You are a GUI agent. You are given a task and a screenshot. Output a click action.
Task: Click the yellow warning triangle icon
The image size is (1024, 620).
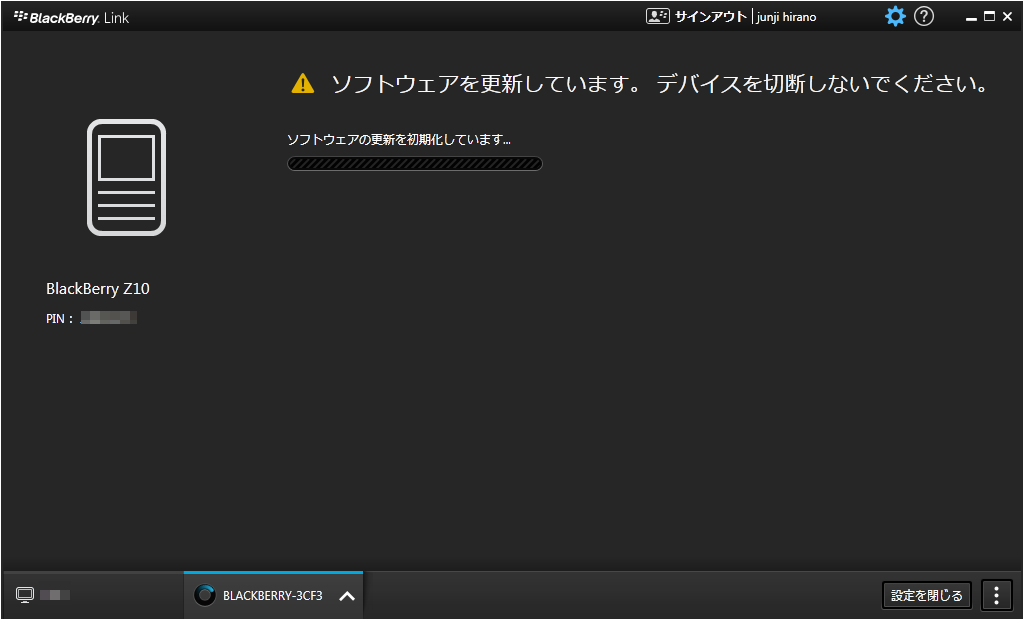click(x=302, y=84)
